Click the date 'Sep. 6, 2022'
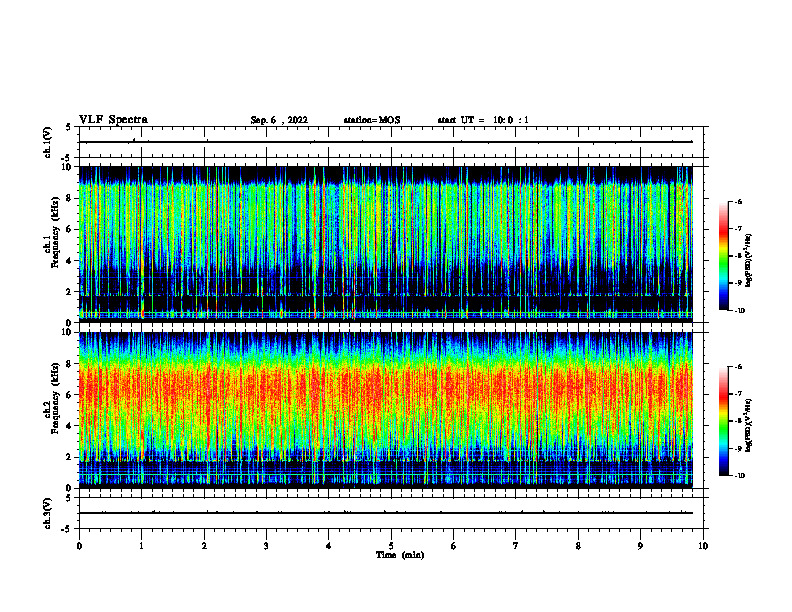Image resolution: width=792 pixels, height=612 pixels. [x=279, y=120]
